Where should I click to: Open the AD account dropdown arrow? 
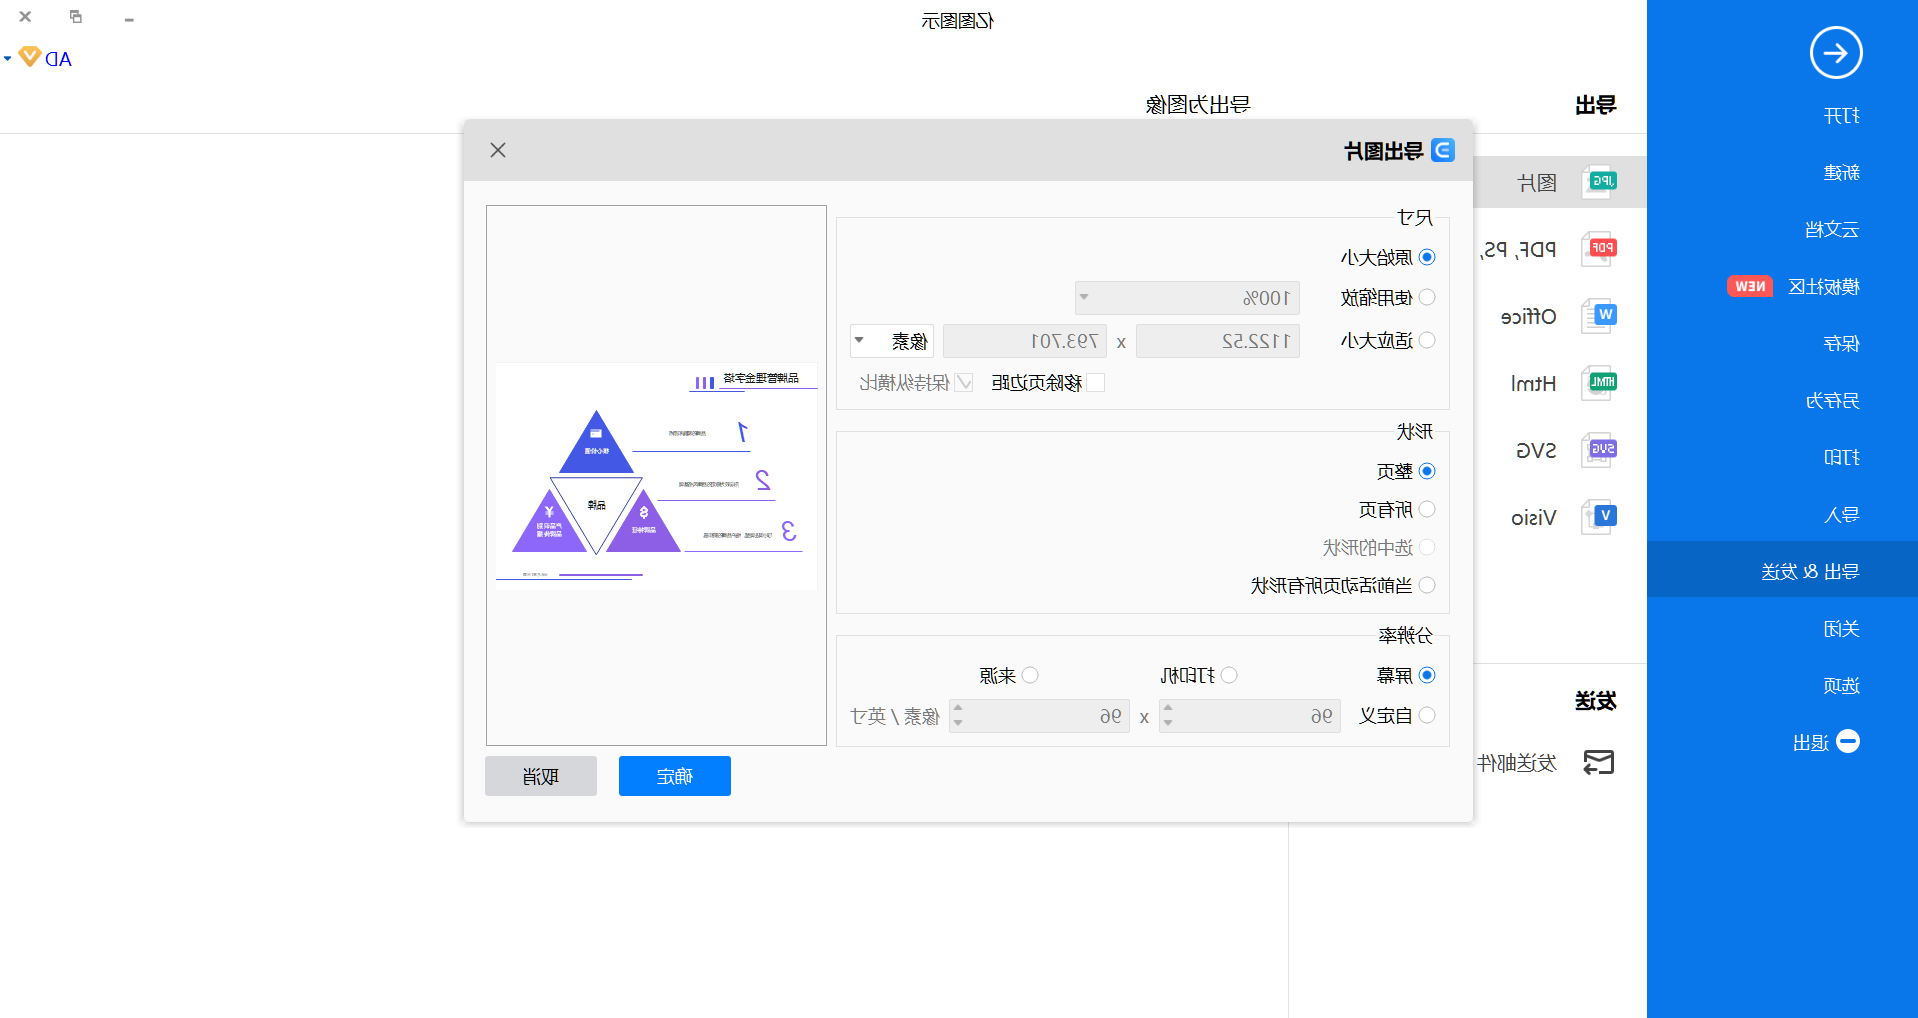[x=8, y=59]
